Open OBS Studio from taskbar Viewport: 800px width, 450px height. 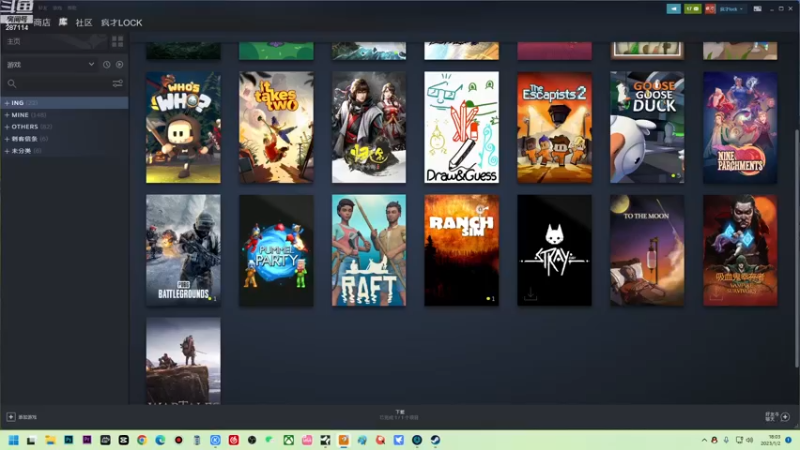252,440
